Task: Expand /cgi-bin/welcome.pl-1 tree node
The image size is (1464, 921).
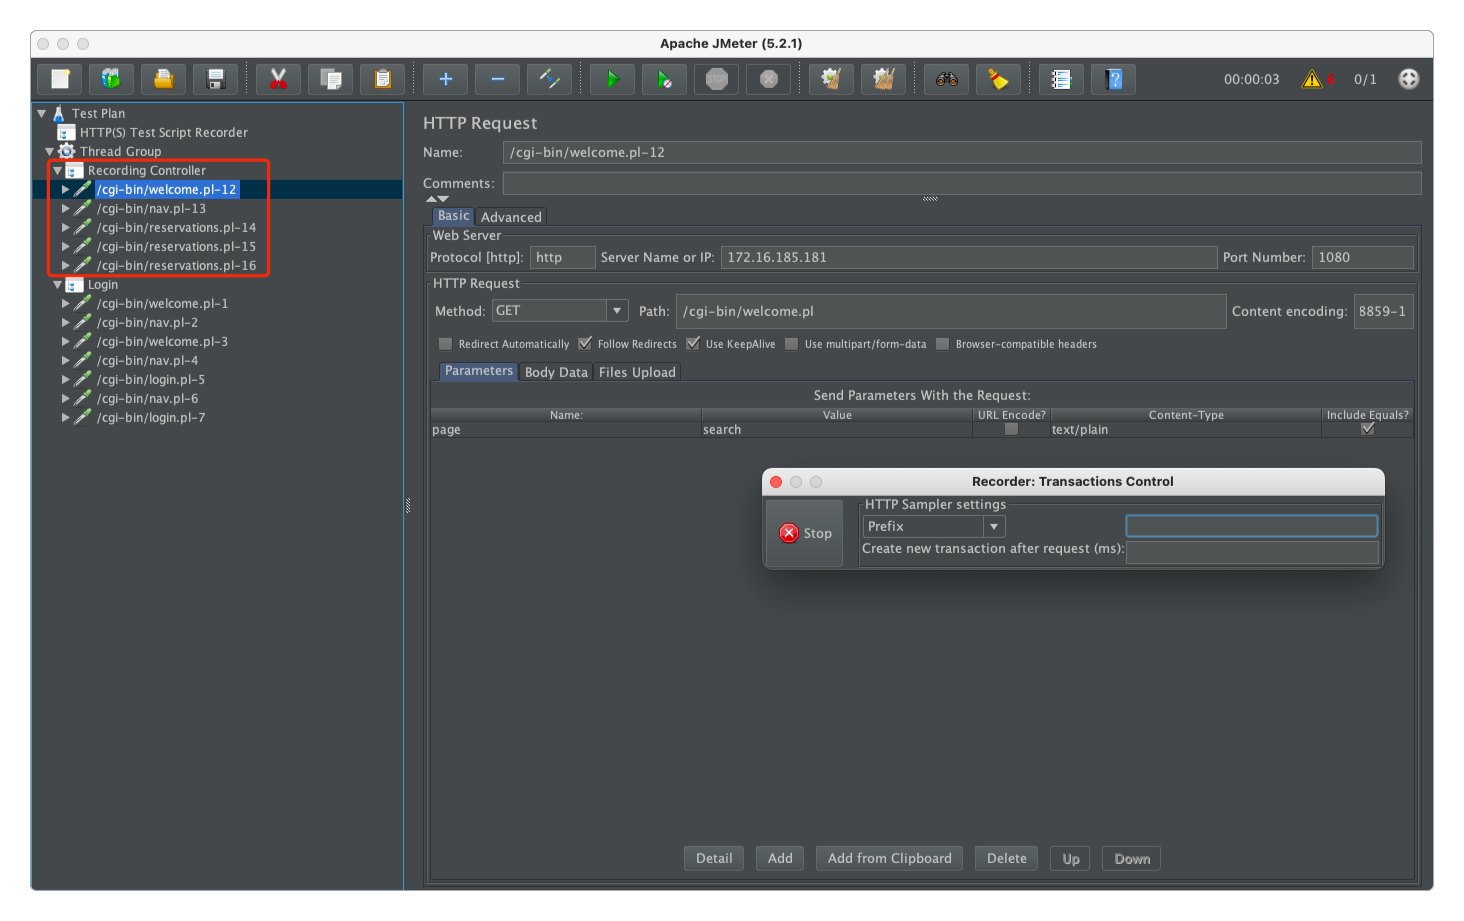Action: coord(66,304)
